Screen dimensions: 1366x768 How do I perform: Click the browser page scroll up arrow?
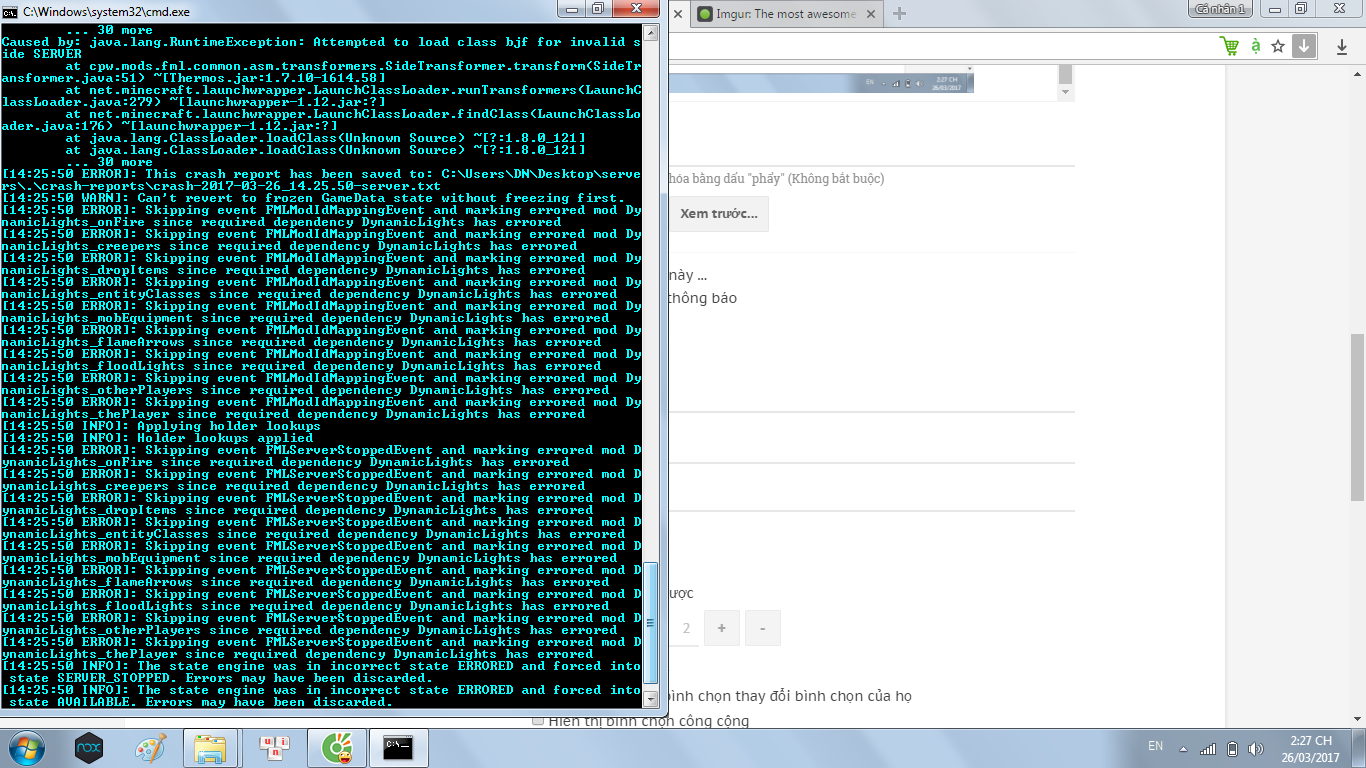tap(1357, 76)
